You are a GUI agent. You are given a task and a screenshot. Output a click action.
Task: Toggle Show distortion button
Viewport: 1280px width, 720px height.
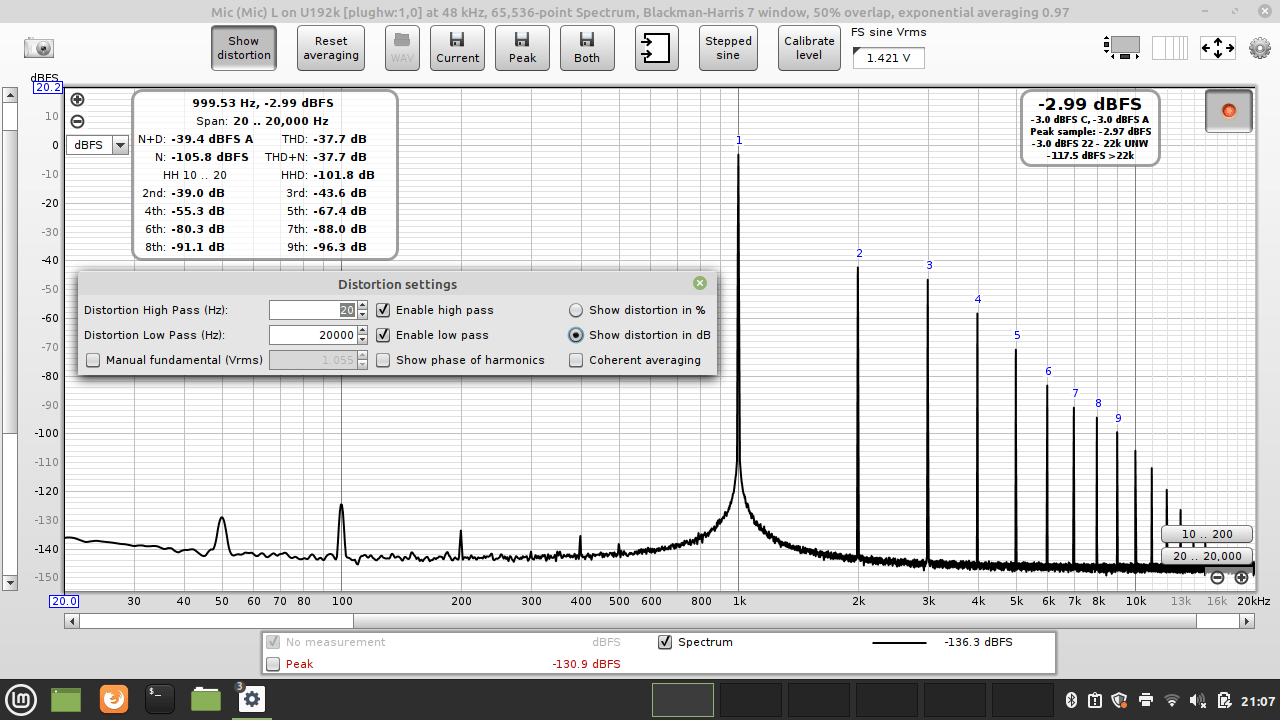244,48
